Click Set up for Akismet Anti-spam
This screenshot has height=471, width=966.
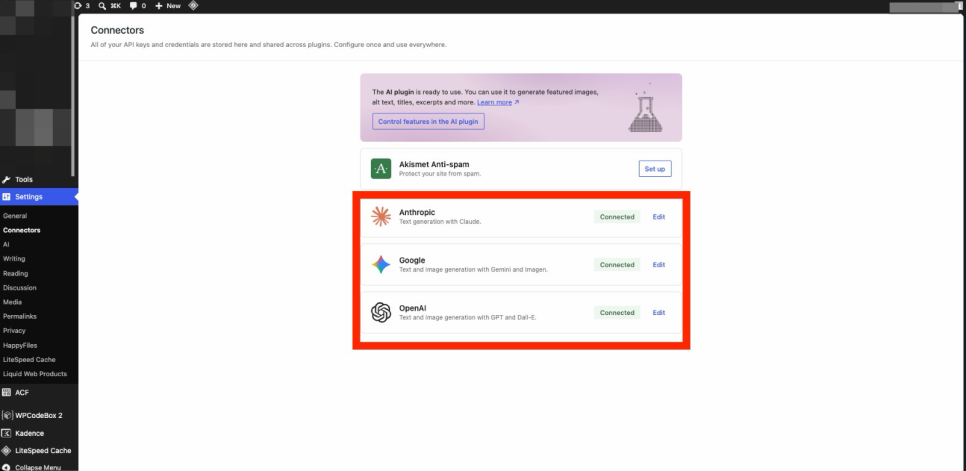point(655,169)
